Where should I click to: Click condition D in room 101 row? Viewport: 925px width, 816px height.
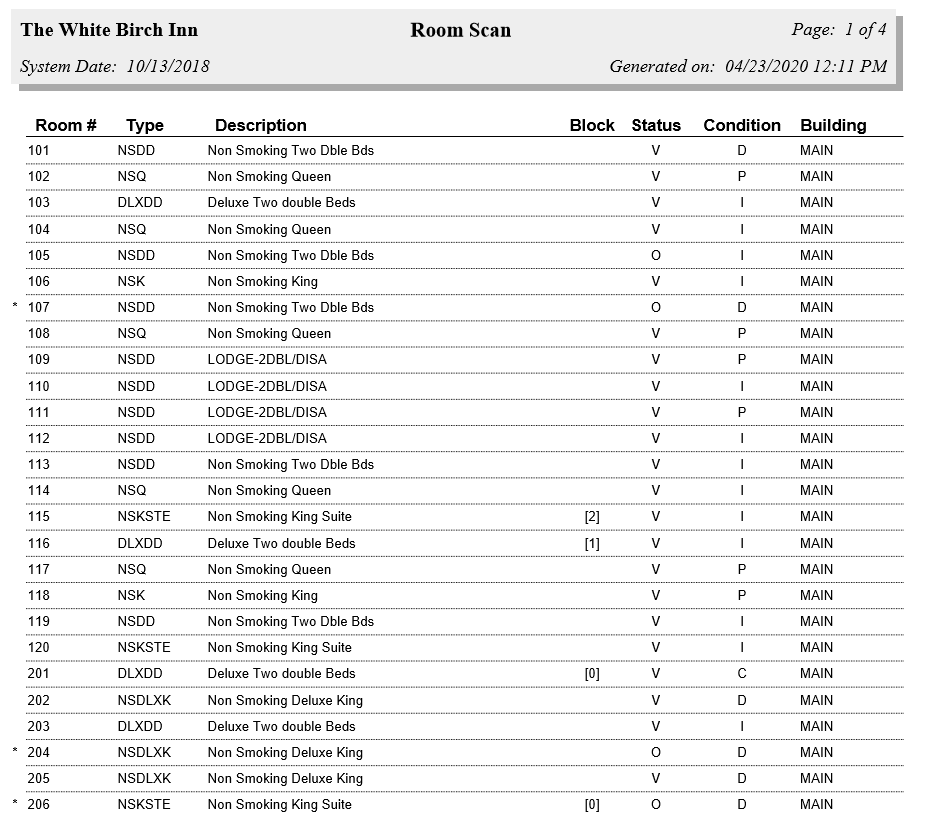click(x=742, y=150)
